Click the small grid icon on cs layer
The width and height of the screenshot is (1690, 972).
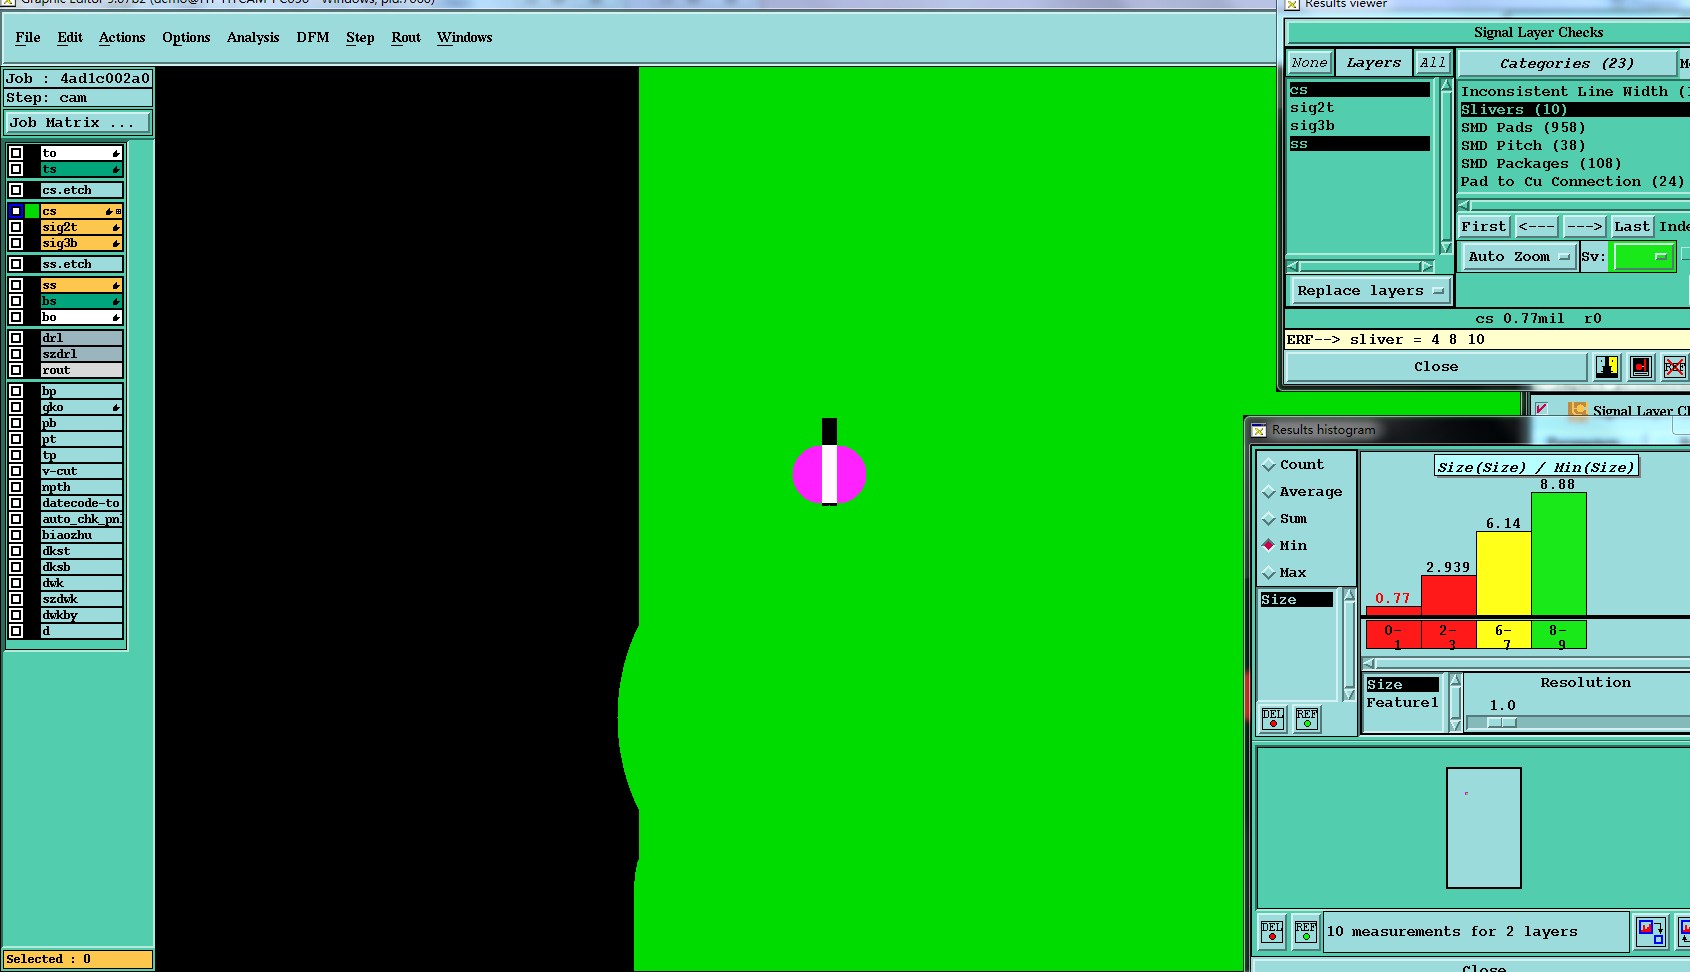point(118,212)
